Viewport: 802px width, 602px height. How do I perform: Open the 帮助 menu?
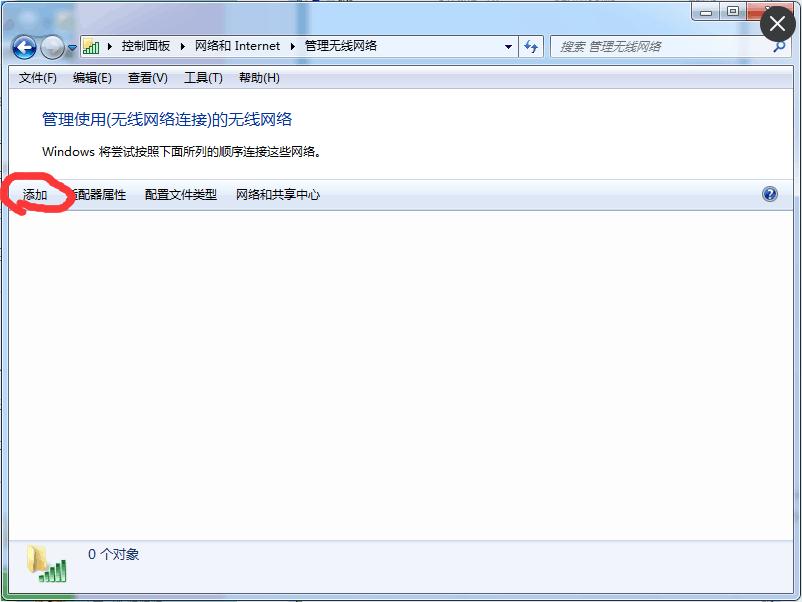(260, 78)
